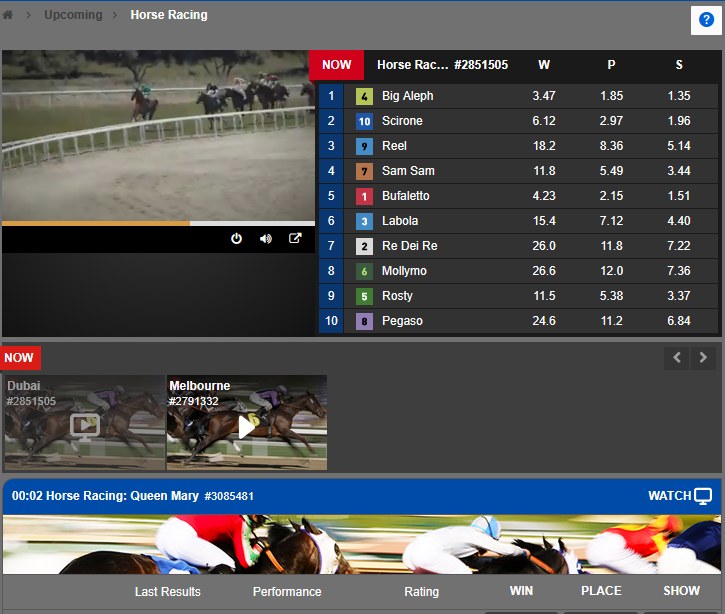Select Sam Sam place odds 5.49
This screenshot has height=614, width=725.
coord(611,171)
